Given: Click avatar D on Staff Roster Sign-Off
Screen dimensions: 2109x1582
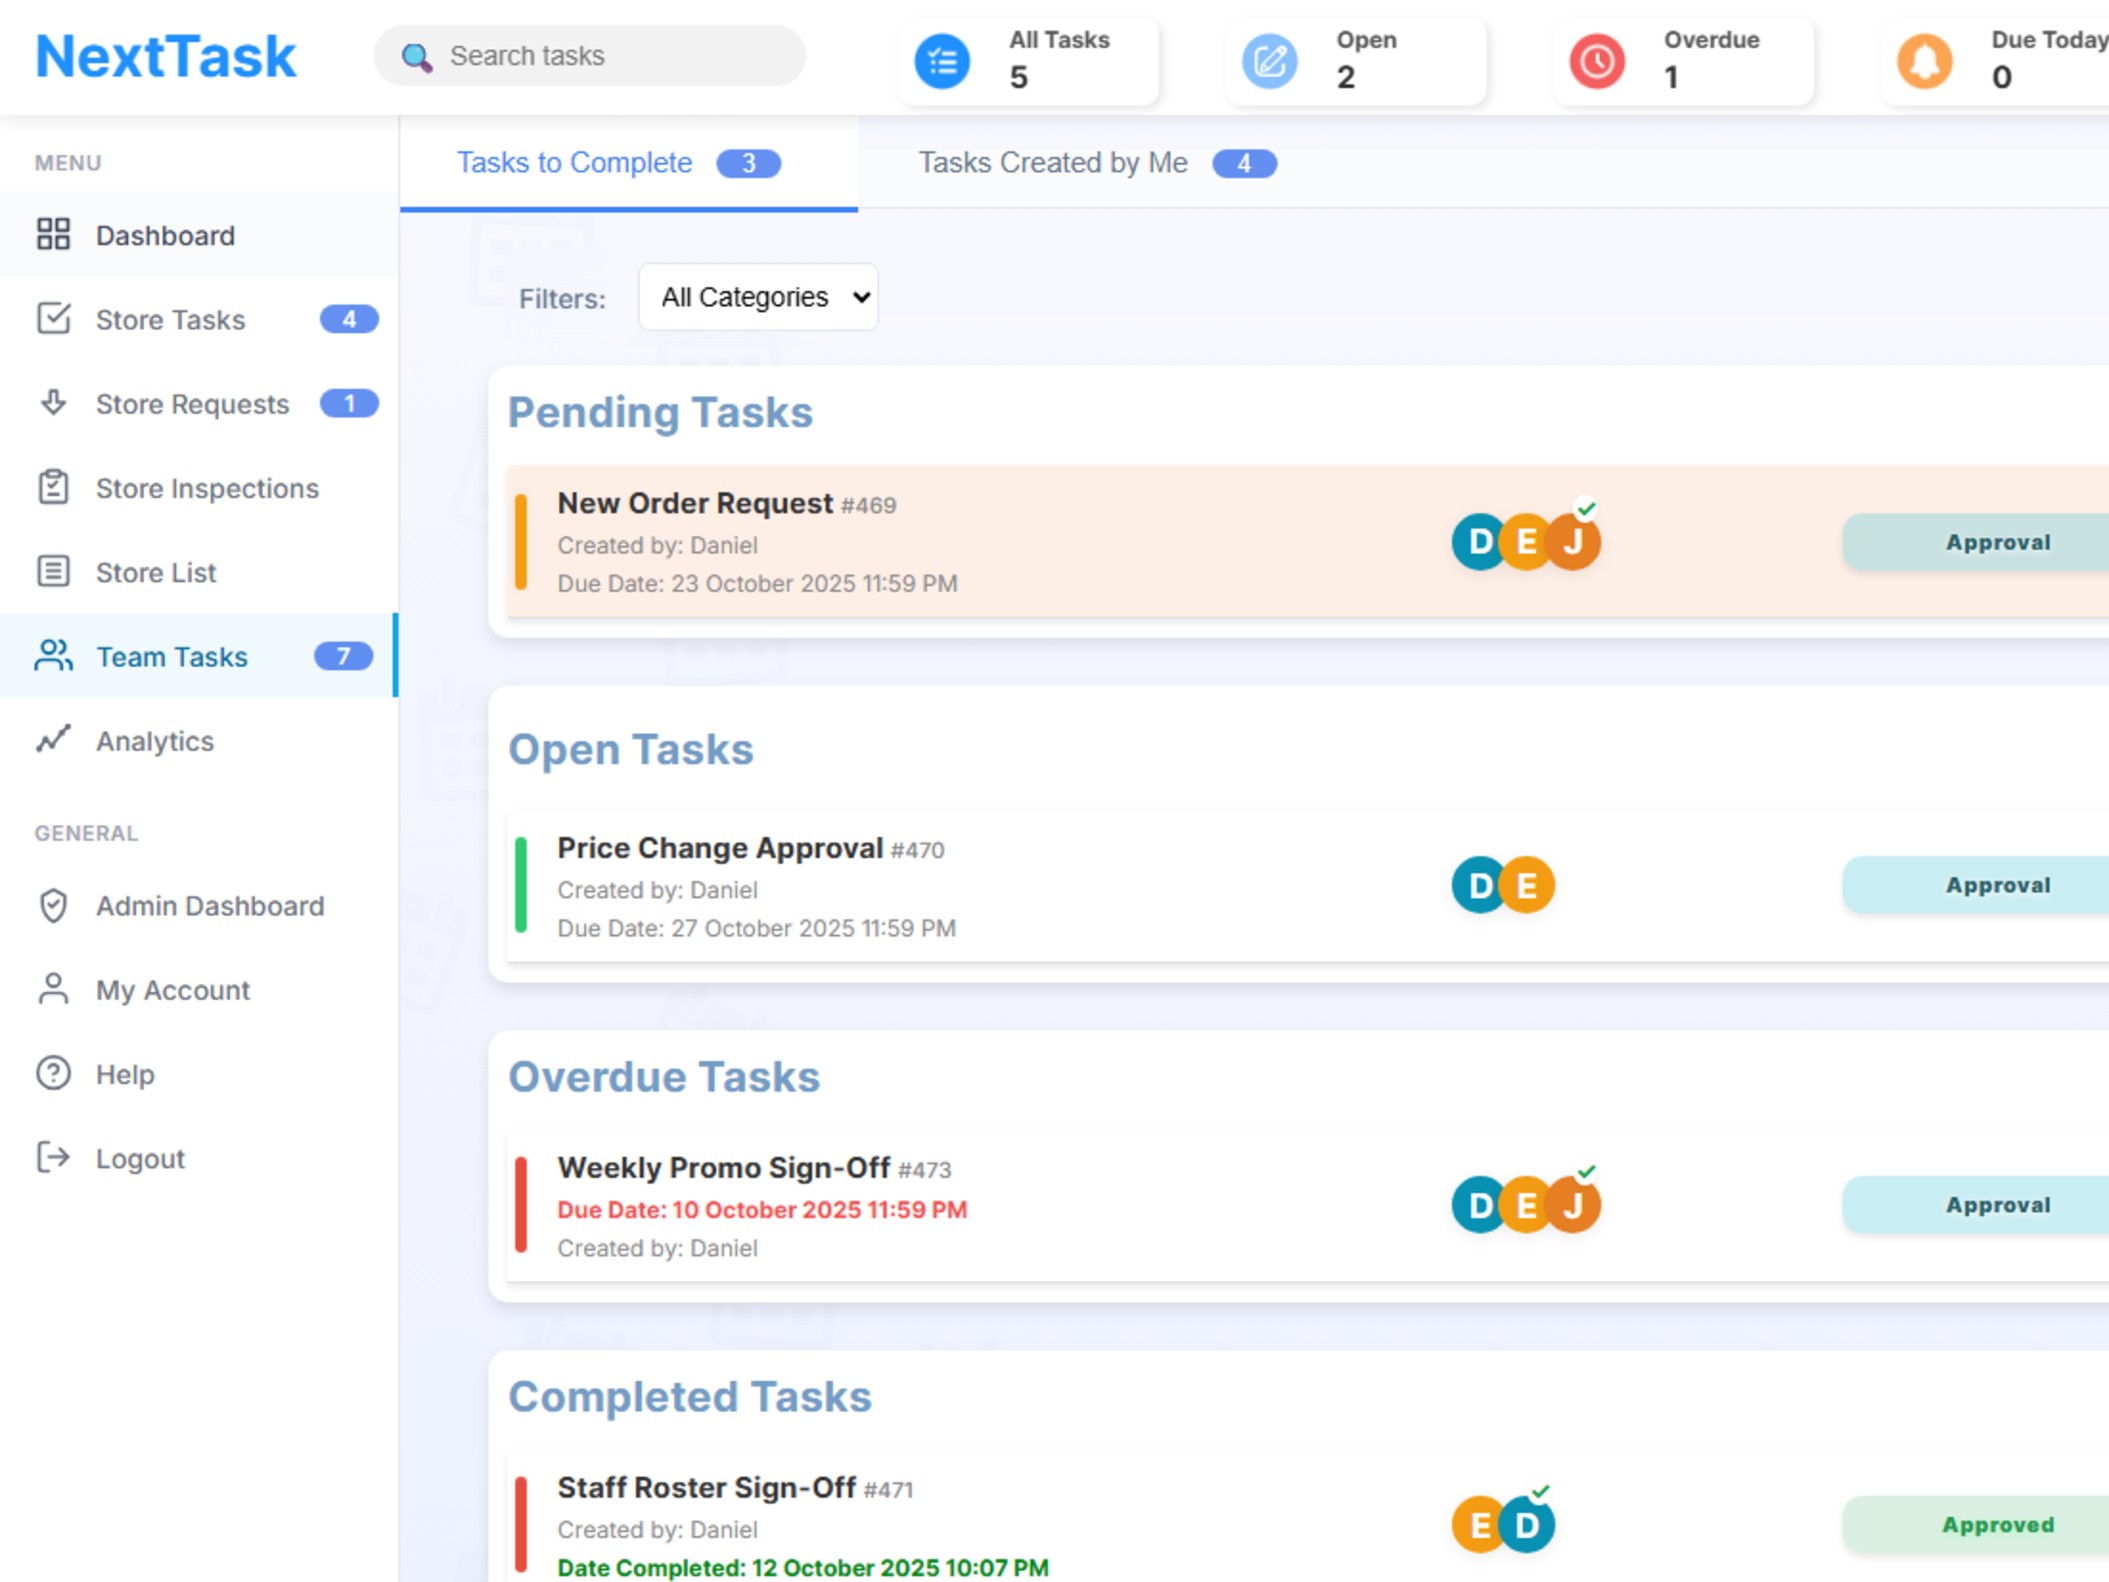Looking at the screenshot, I should coord(1526,1525).
